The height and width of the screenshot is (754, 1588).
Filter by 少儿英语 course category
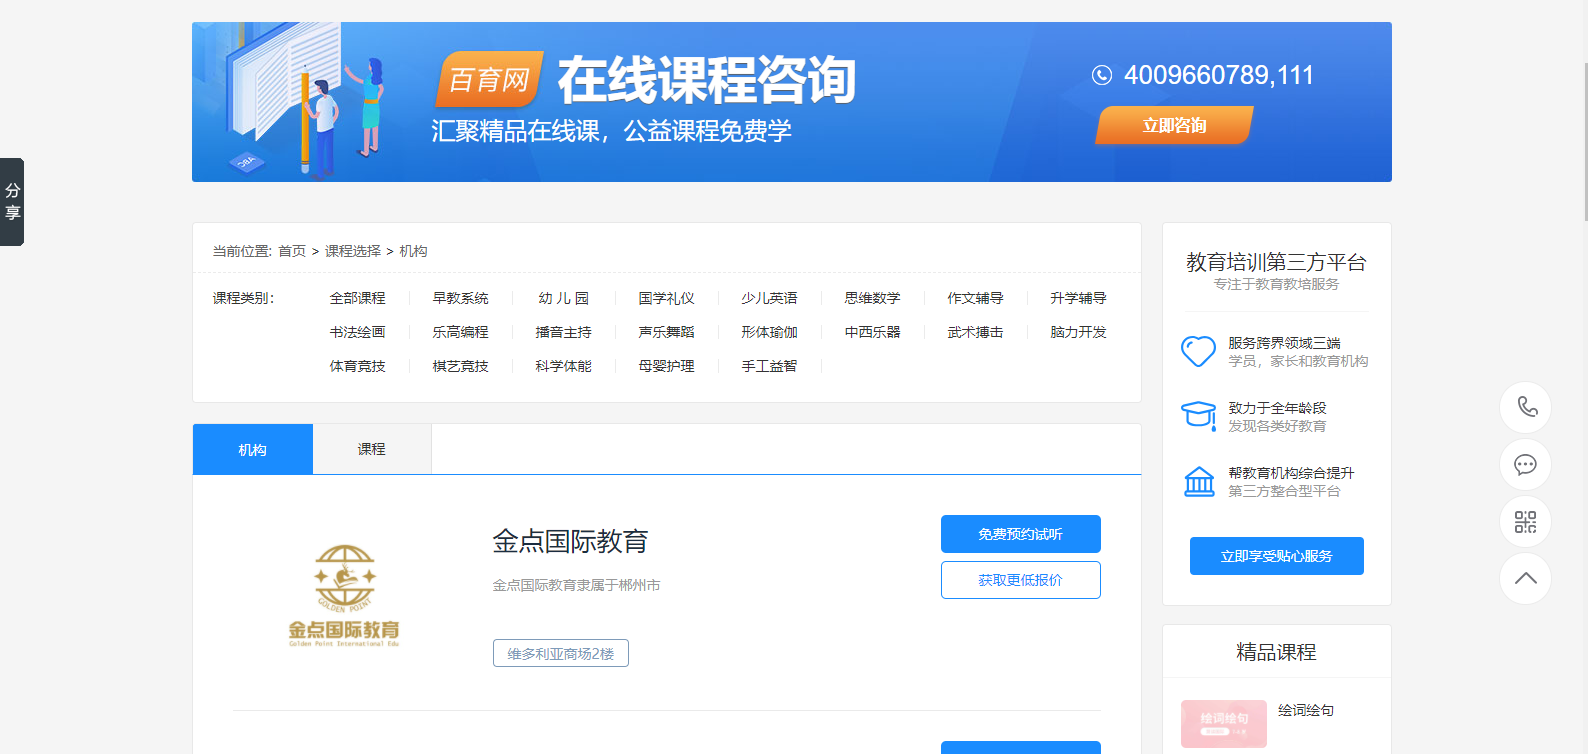[769, 298]
